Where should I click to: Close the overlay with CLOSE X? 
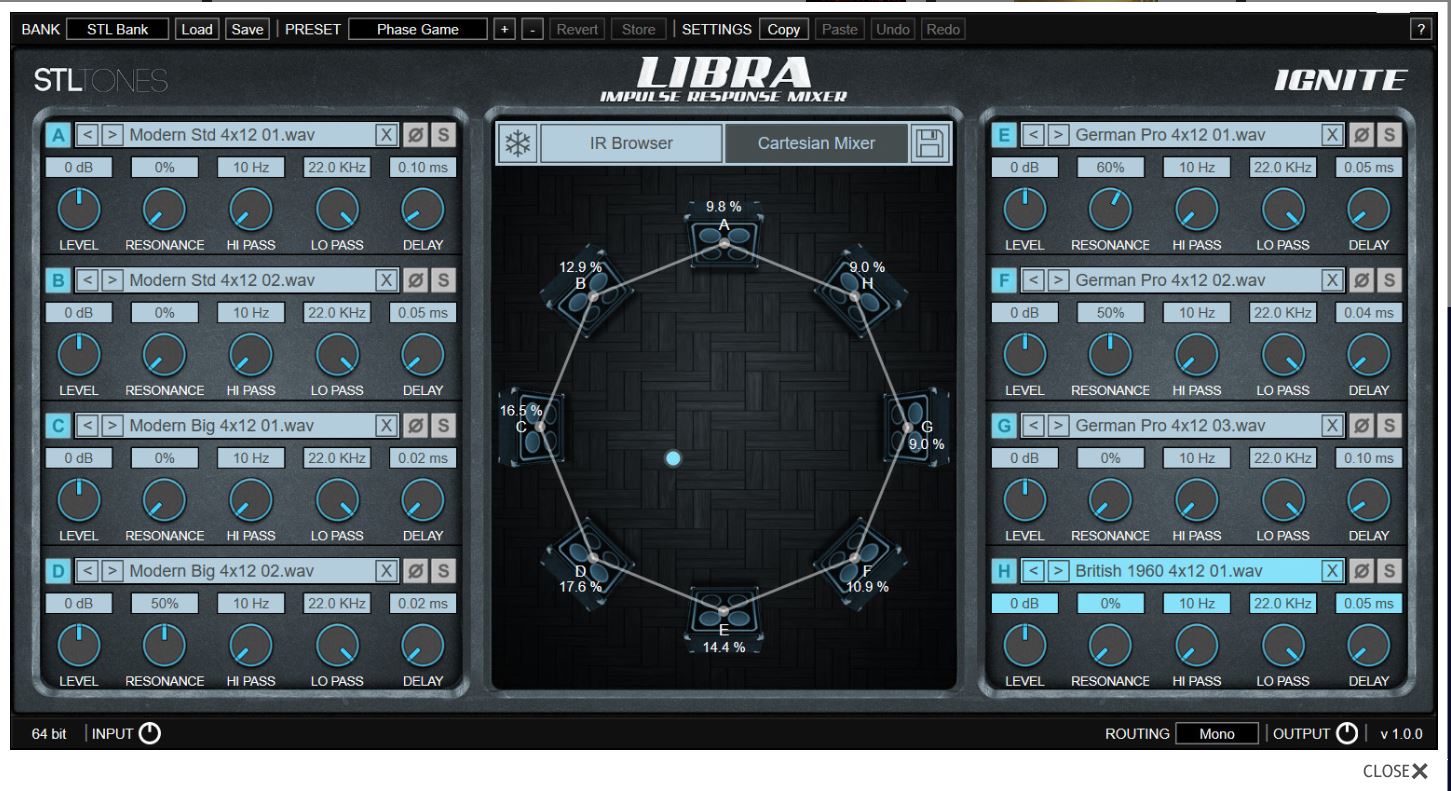[1395, 771]
